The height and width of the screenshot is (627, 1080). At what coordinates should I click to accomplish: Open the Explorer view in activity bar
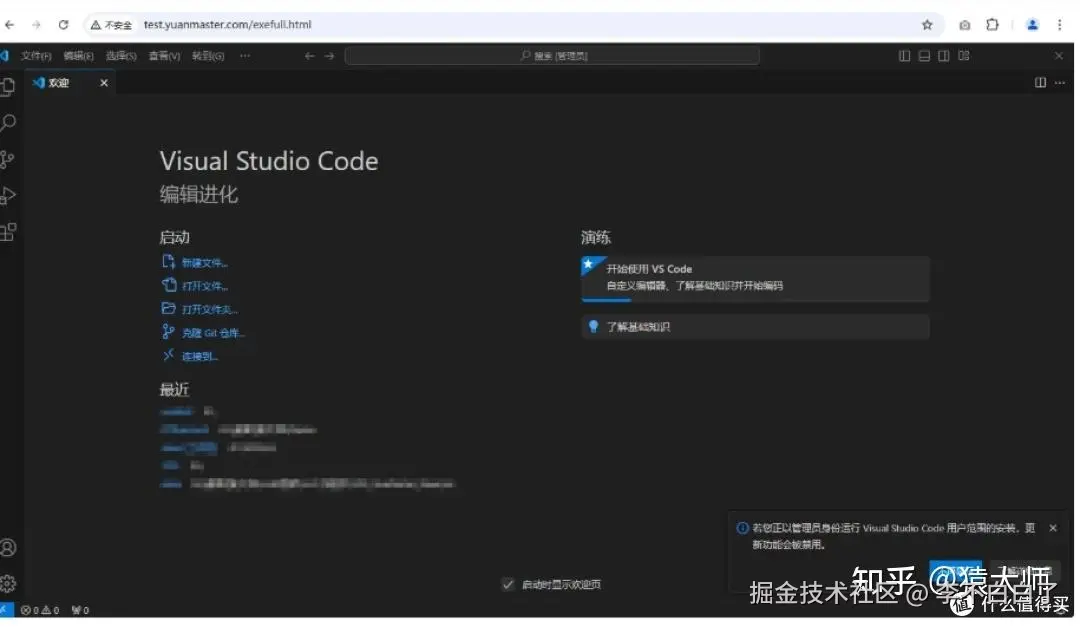coord(8,87)
